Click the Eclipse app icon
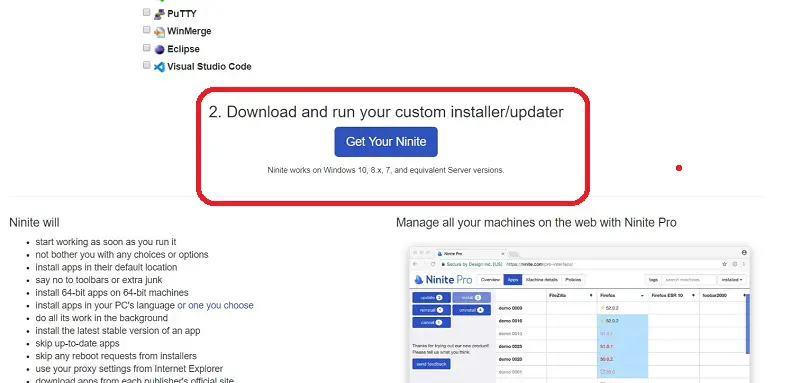 [x=159, y=49]
